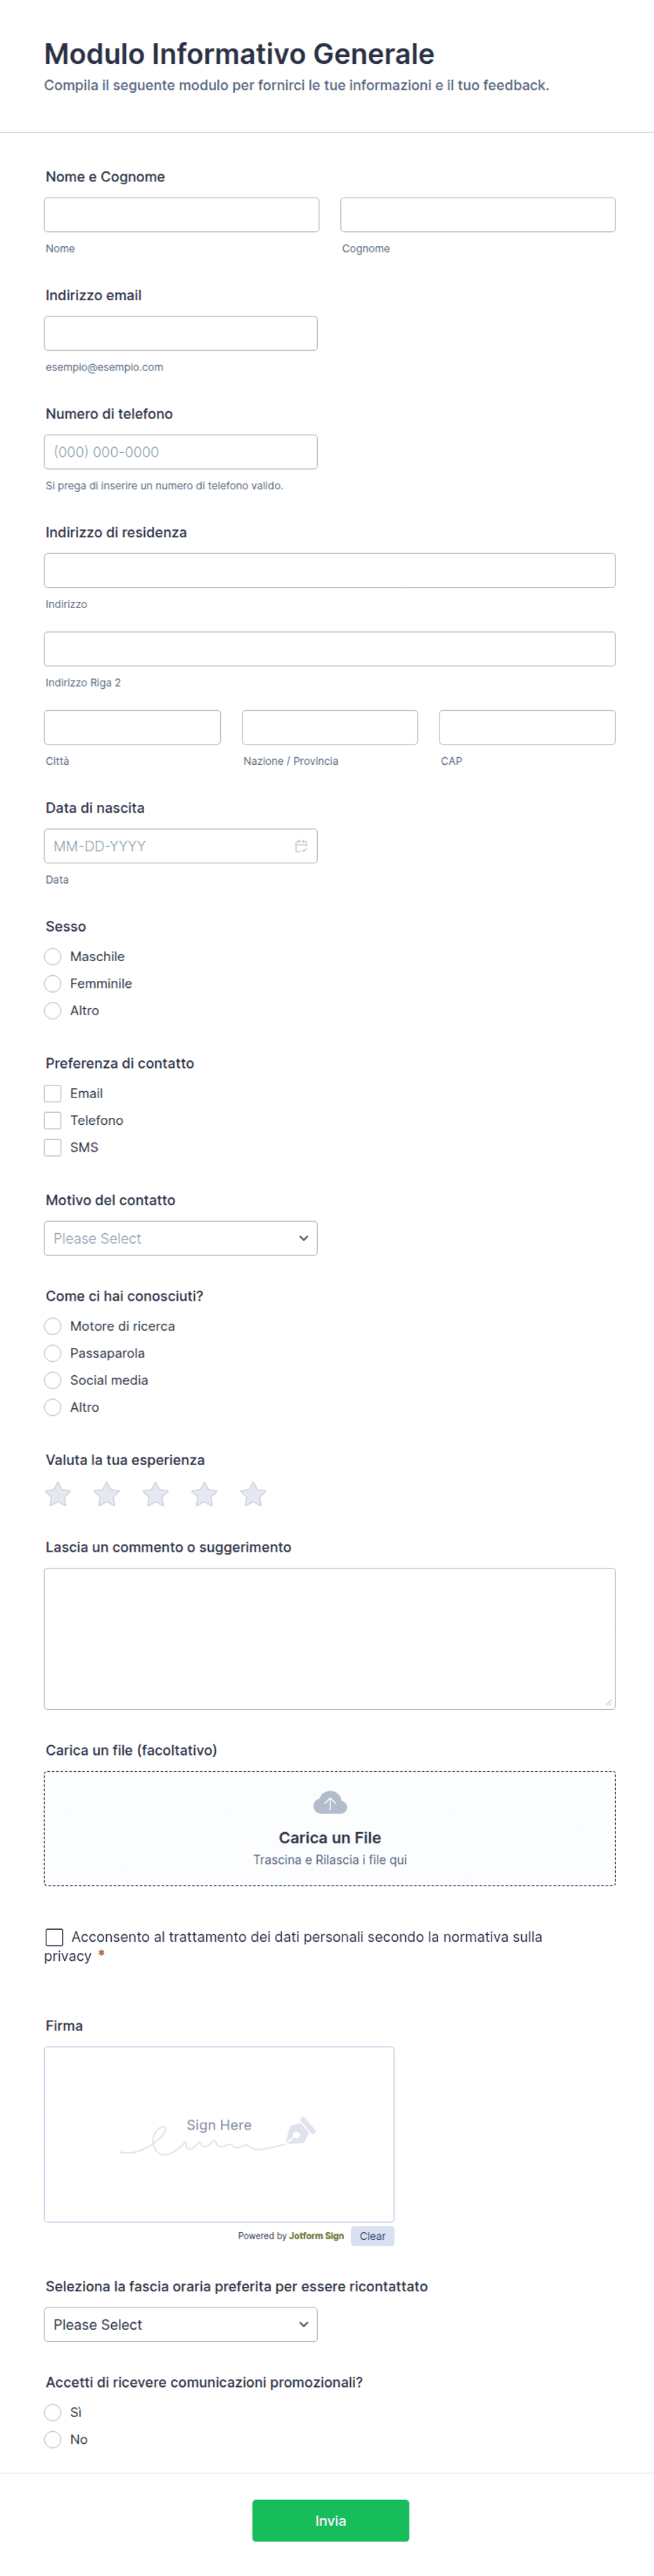This screenshot has height=2576, width=654.
Task: Submit the form with Invia button
Action: [331, 2521]
